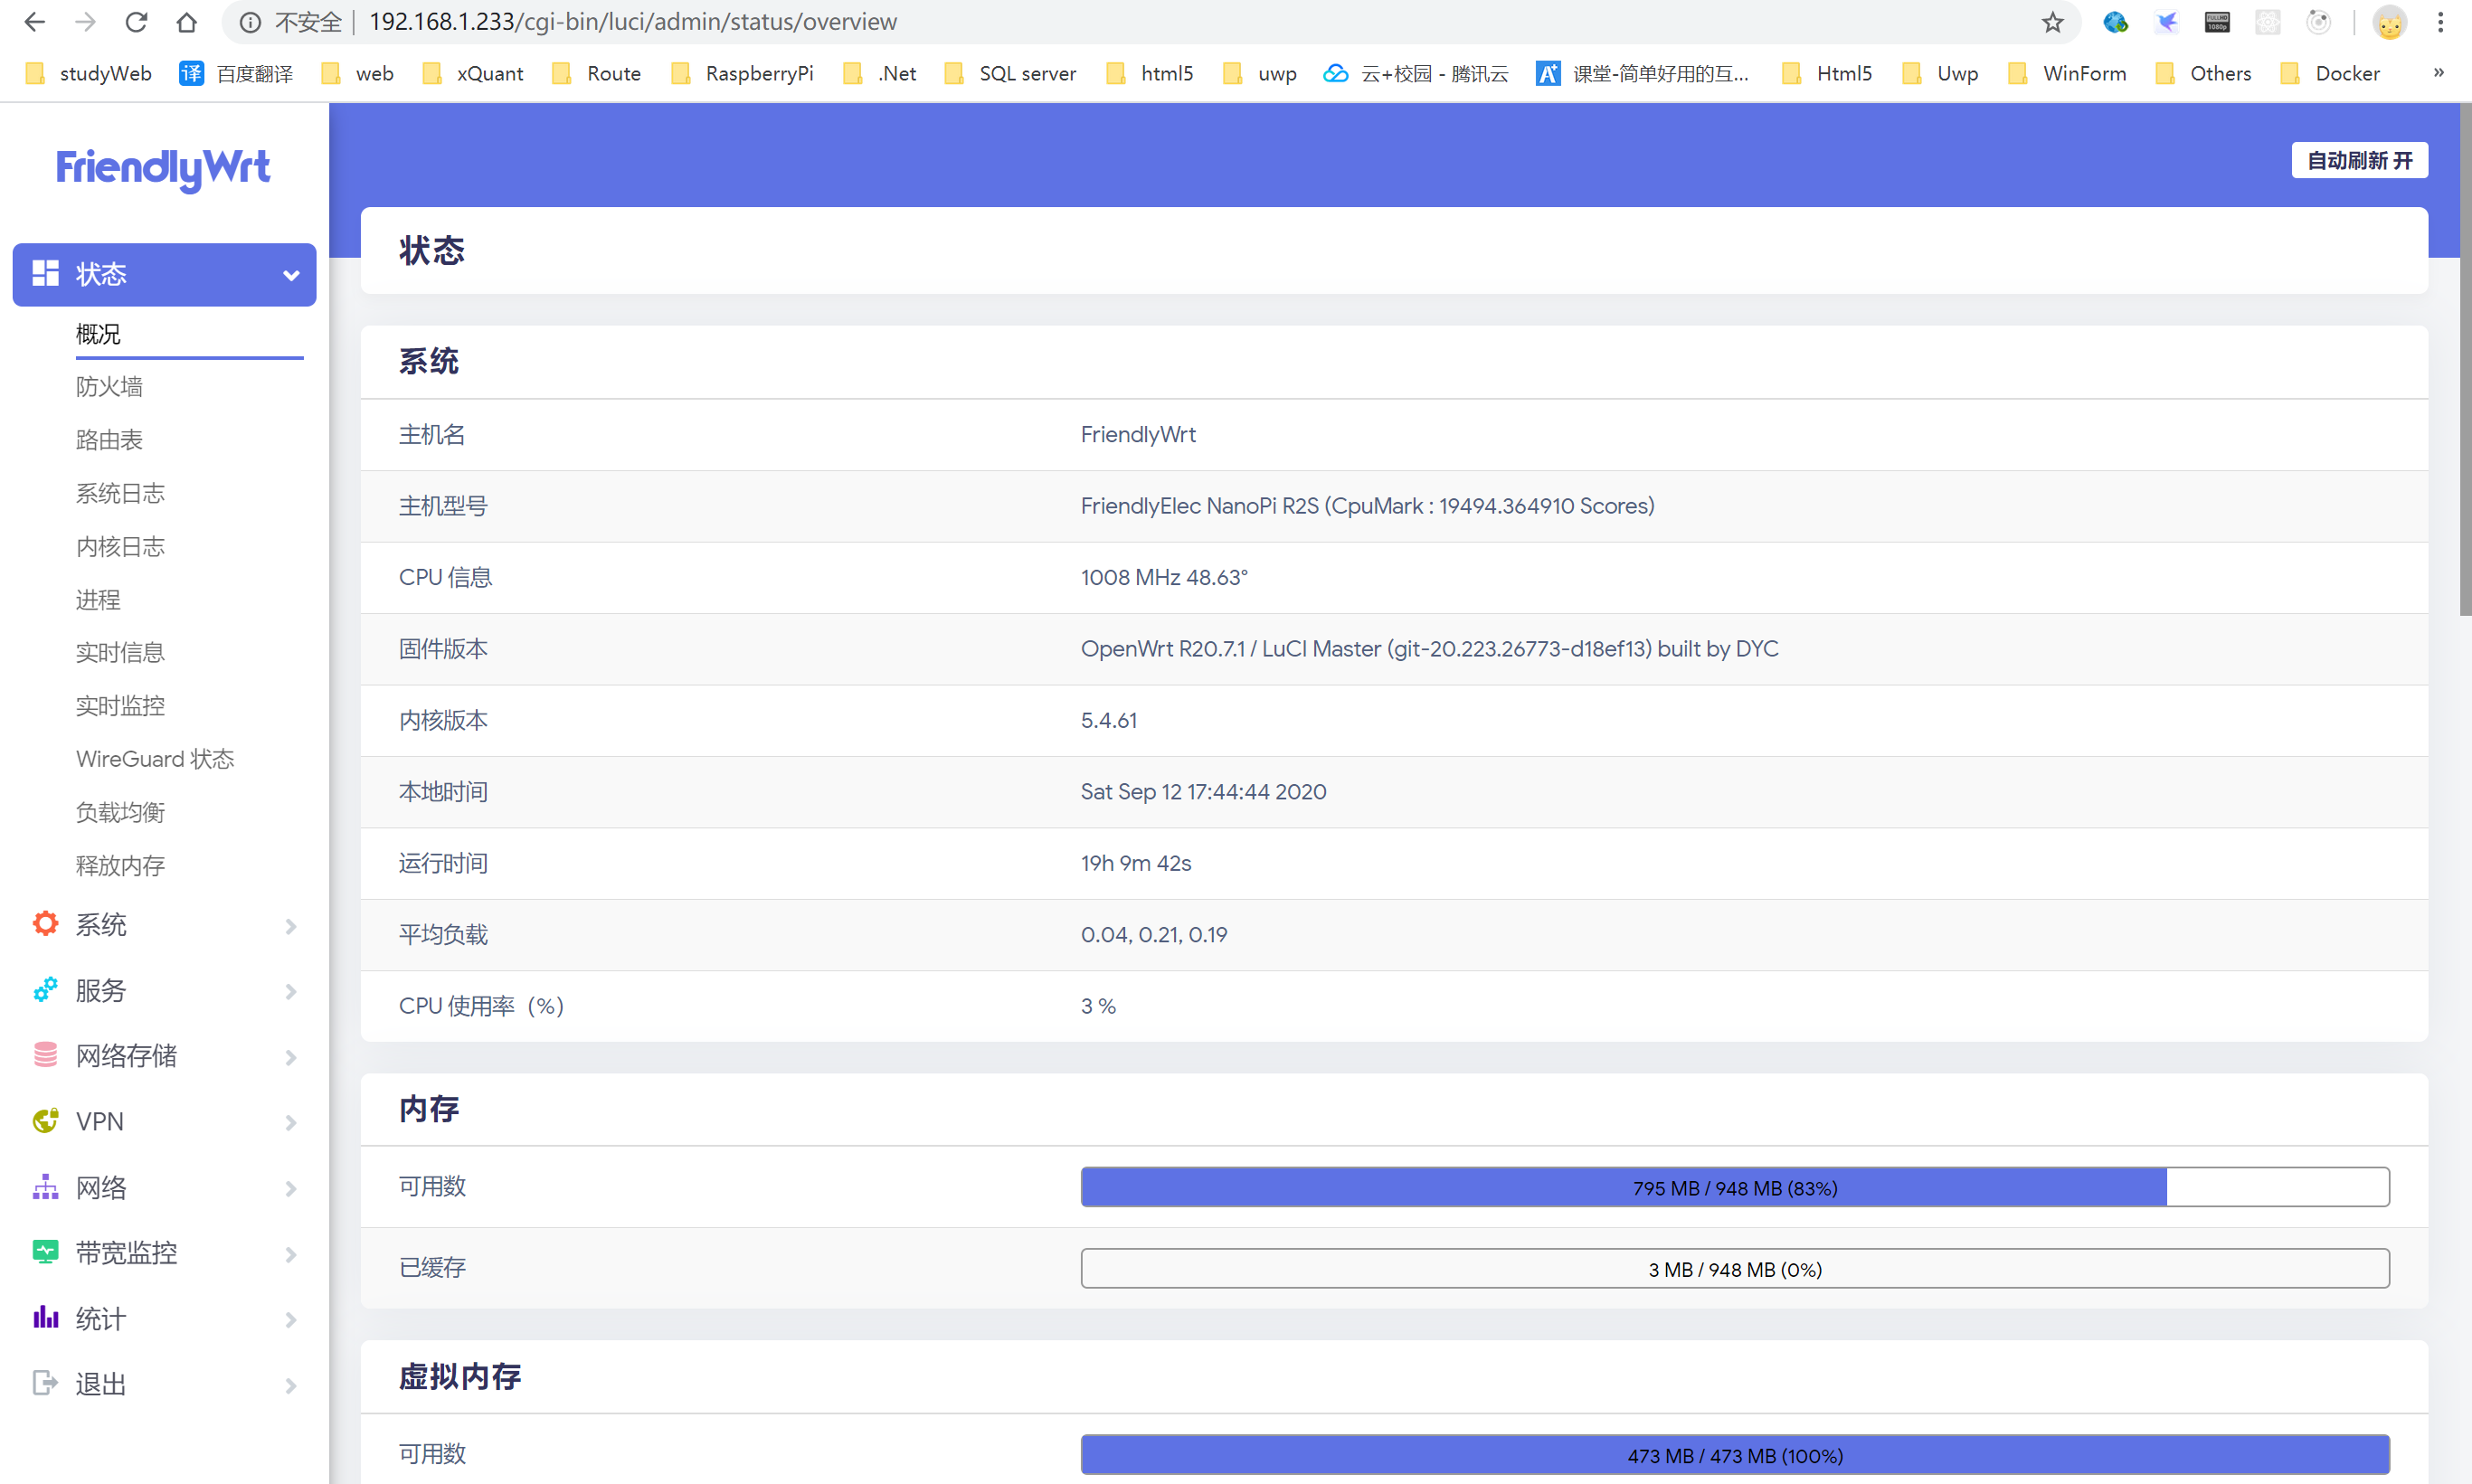
Task: Click the gear icon beside 系统 menu
Action: 45,924
